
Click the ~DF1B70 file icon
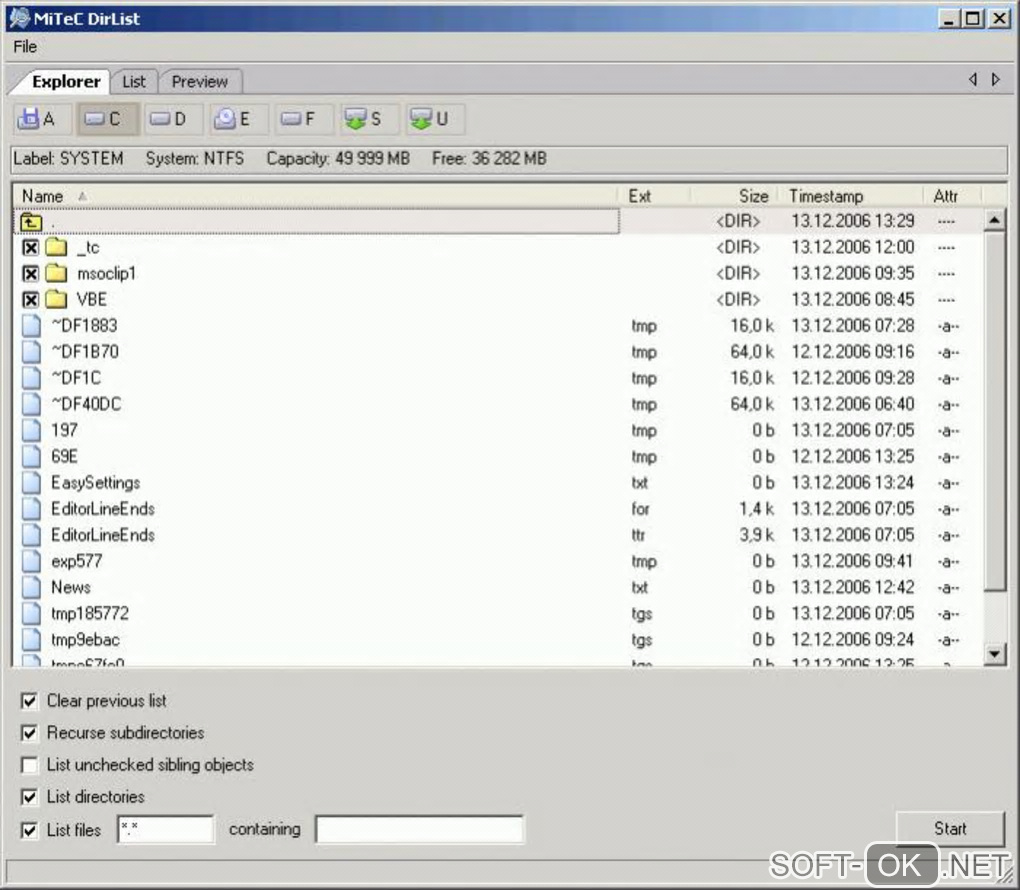31,351
